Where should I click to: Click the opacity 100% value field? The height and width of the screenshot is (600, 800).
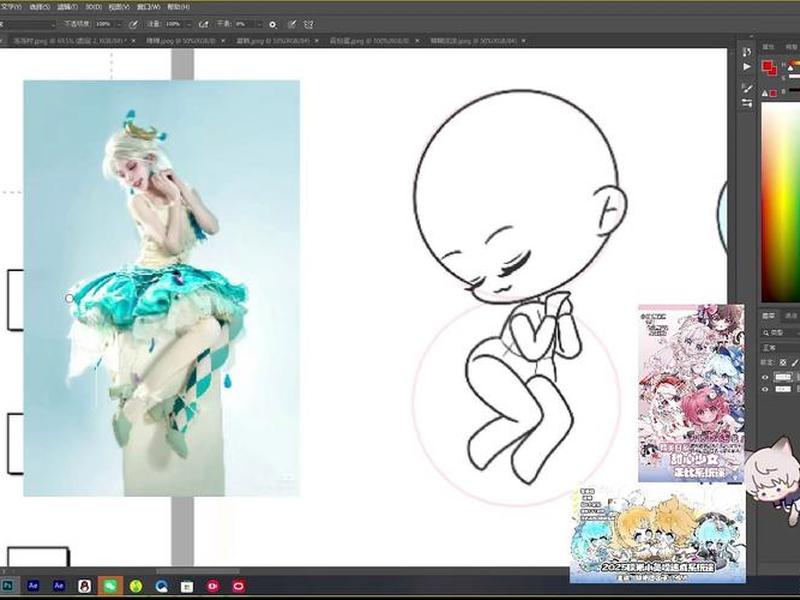(x=104, y=24)
